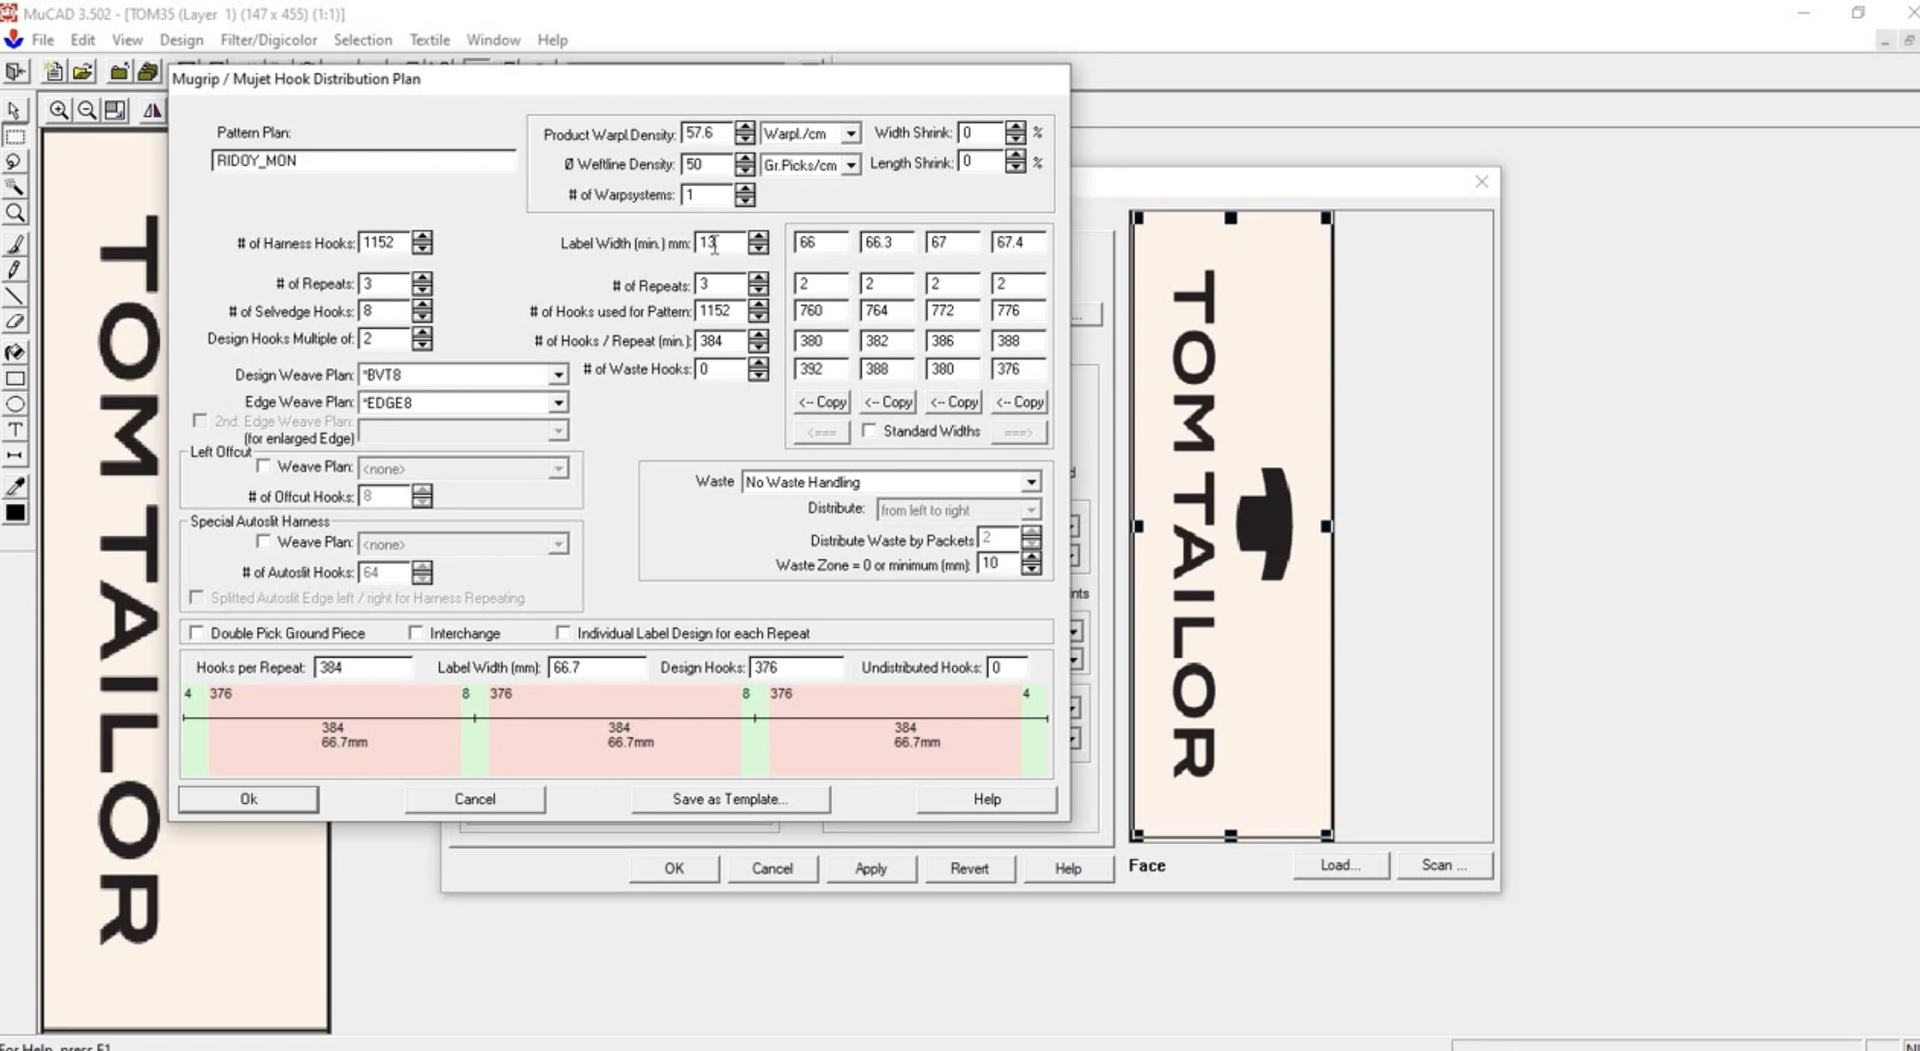Screen dimensions: 1920x1051
Task: Enable the Standard Widths checkbox
Action: click(870, 431)
